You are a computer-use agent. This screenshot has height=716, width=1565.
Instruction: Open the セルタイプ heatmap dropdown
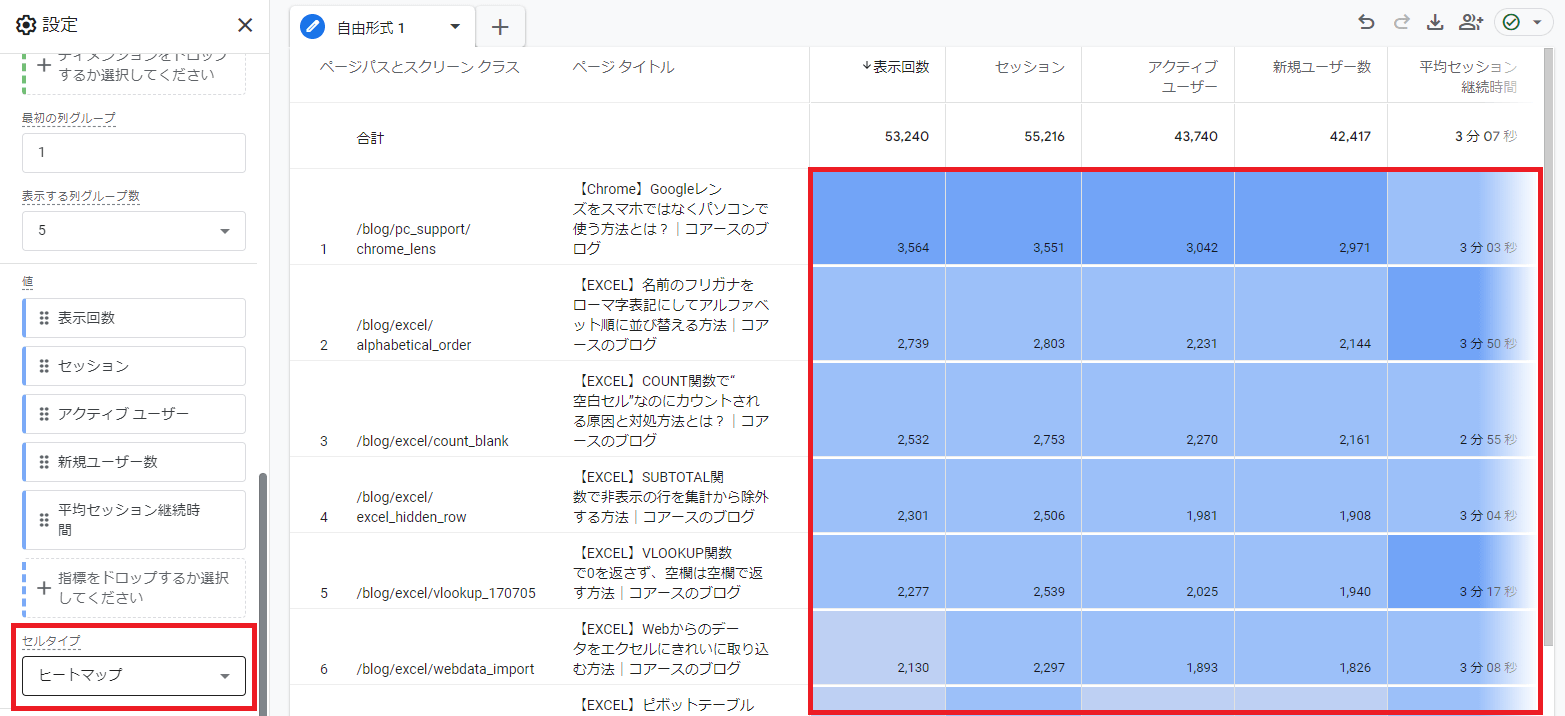coord(134,676)
